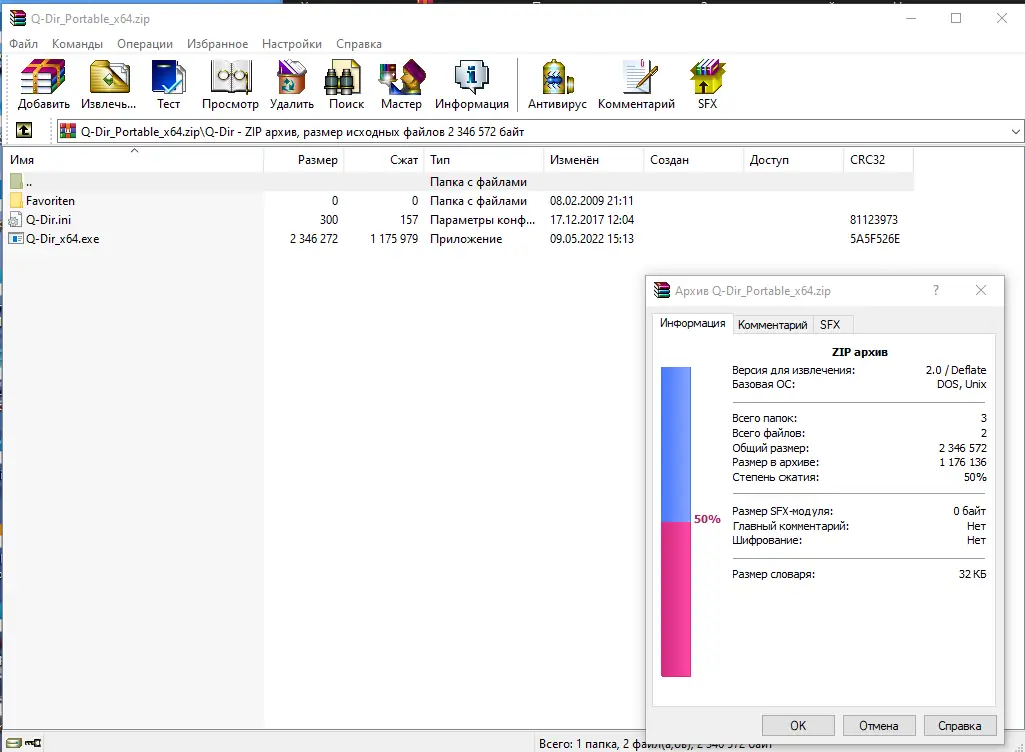The height and width of the screenshot is (752, 1025).
Task: Click the Q-Dir_x64.exe file icon
Action: coord(16,239)
